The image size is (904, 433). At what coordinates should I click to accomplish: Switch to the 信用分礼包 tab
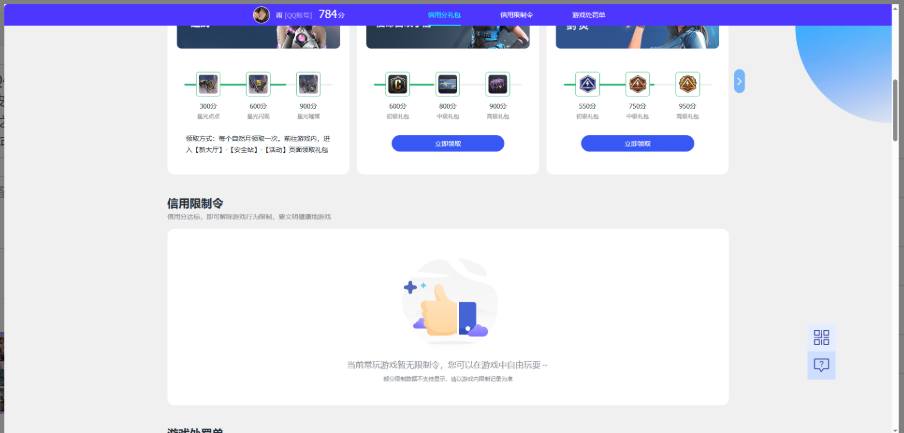(445, 15)
